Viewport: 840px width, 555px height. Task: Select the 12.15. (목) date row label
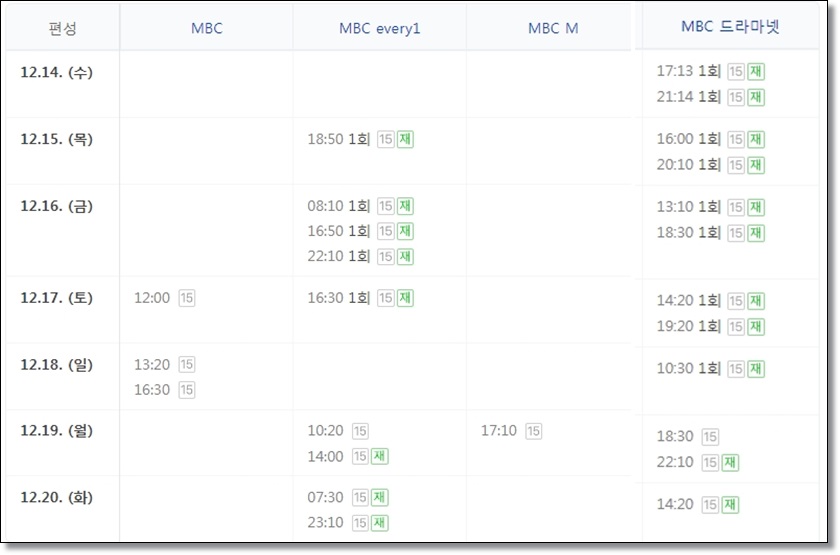[x=56, y=139]
